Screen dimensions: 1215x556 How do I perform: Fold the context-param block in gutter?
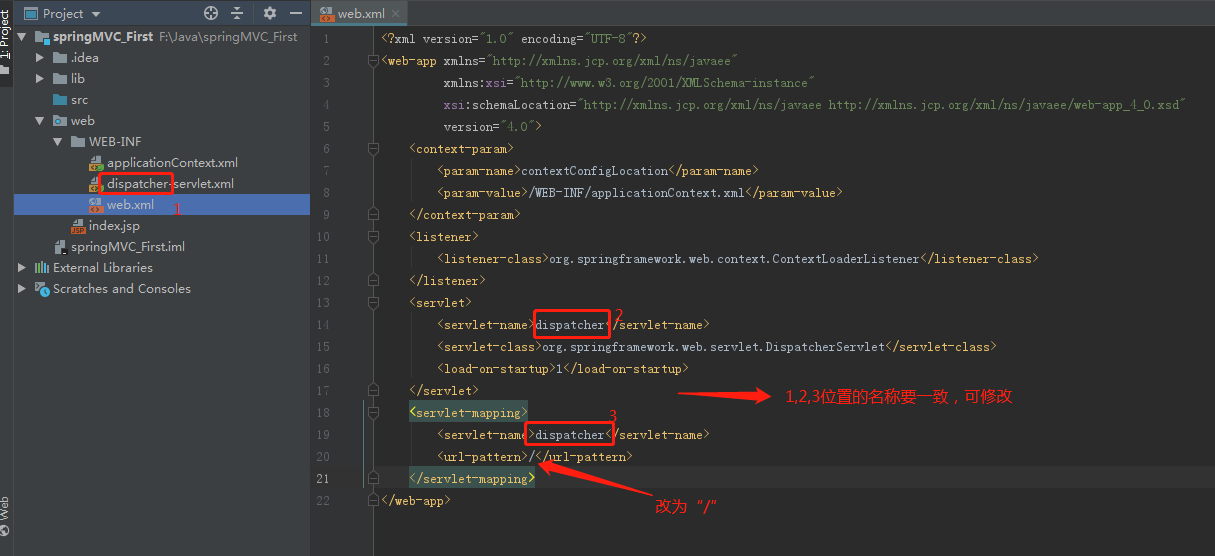point(373,149)
